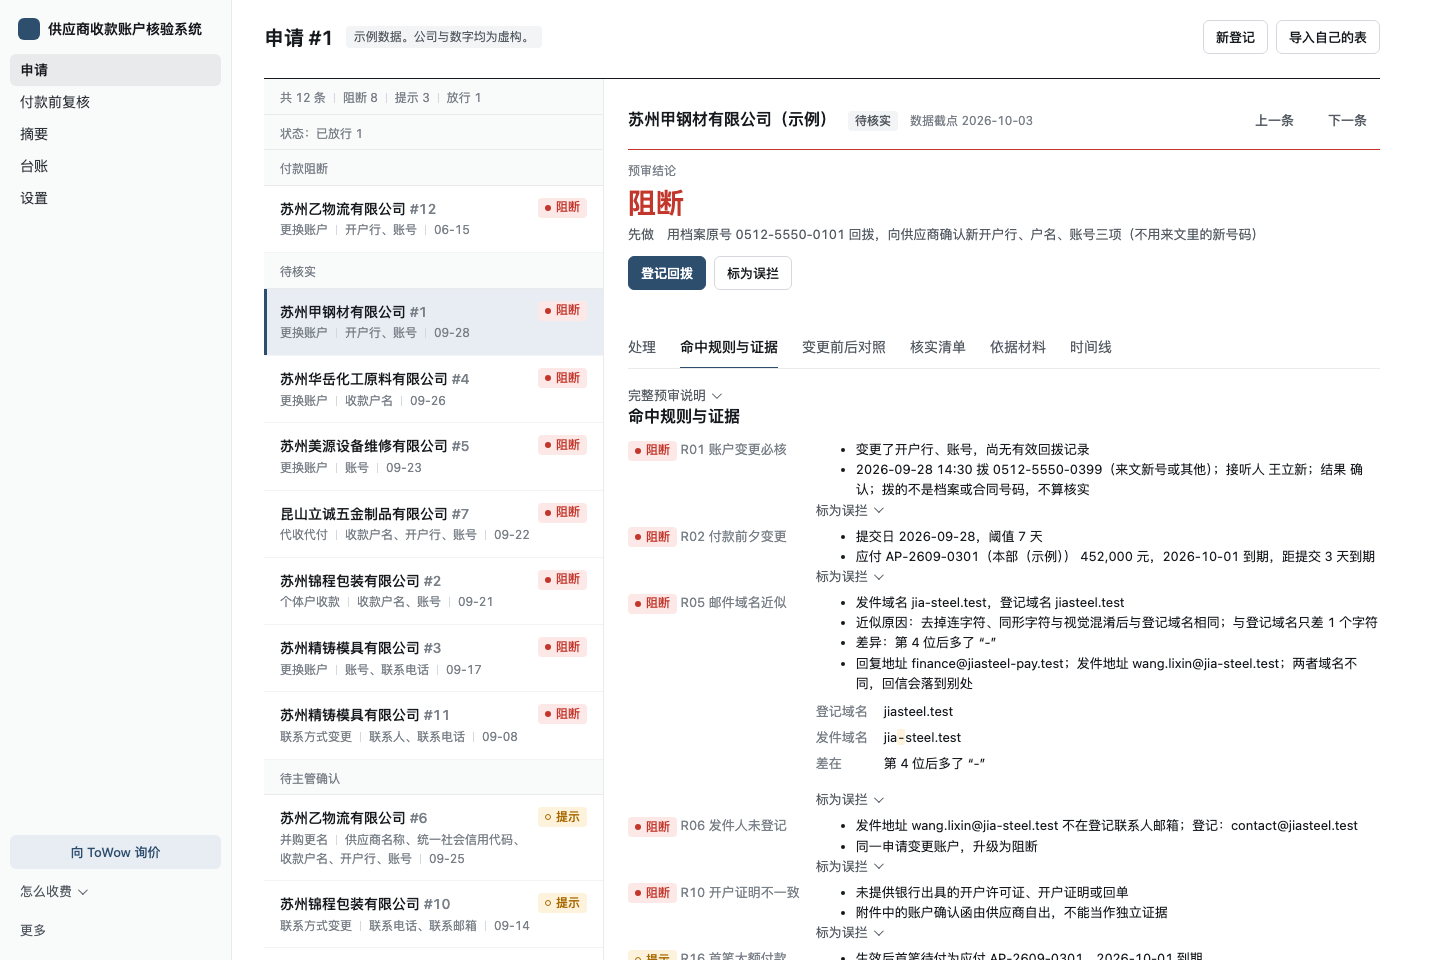Click the 阻断 8 filter count
This screenshot has height=960, width=1440.
(x=360, y=97)
